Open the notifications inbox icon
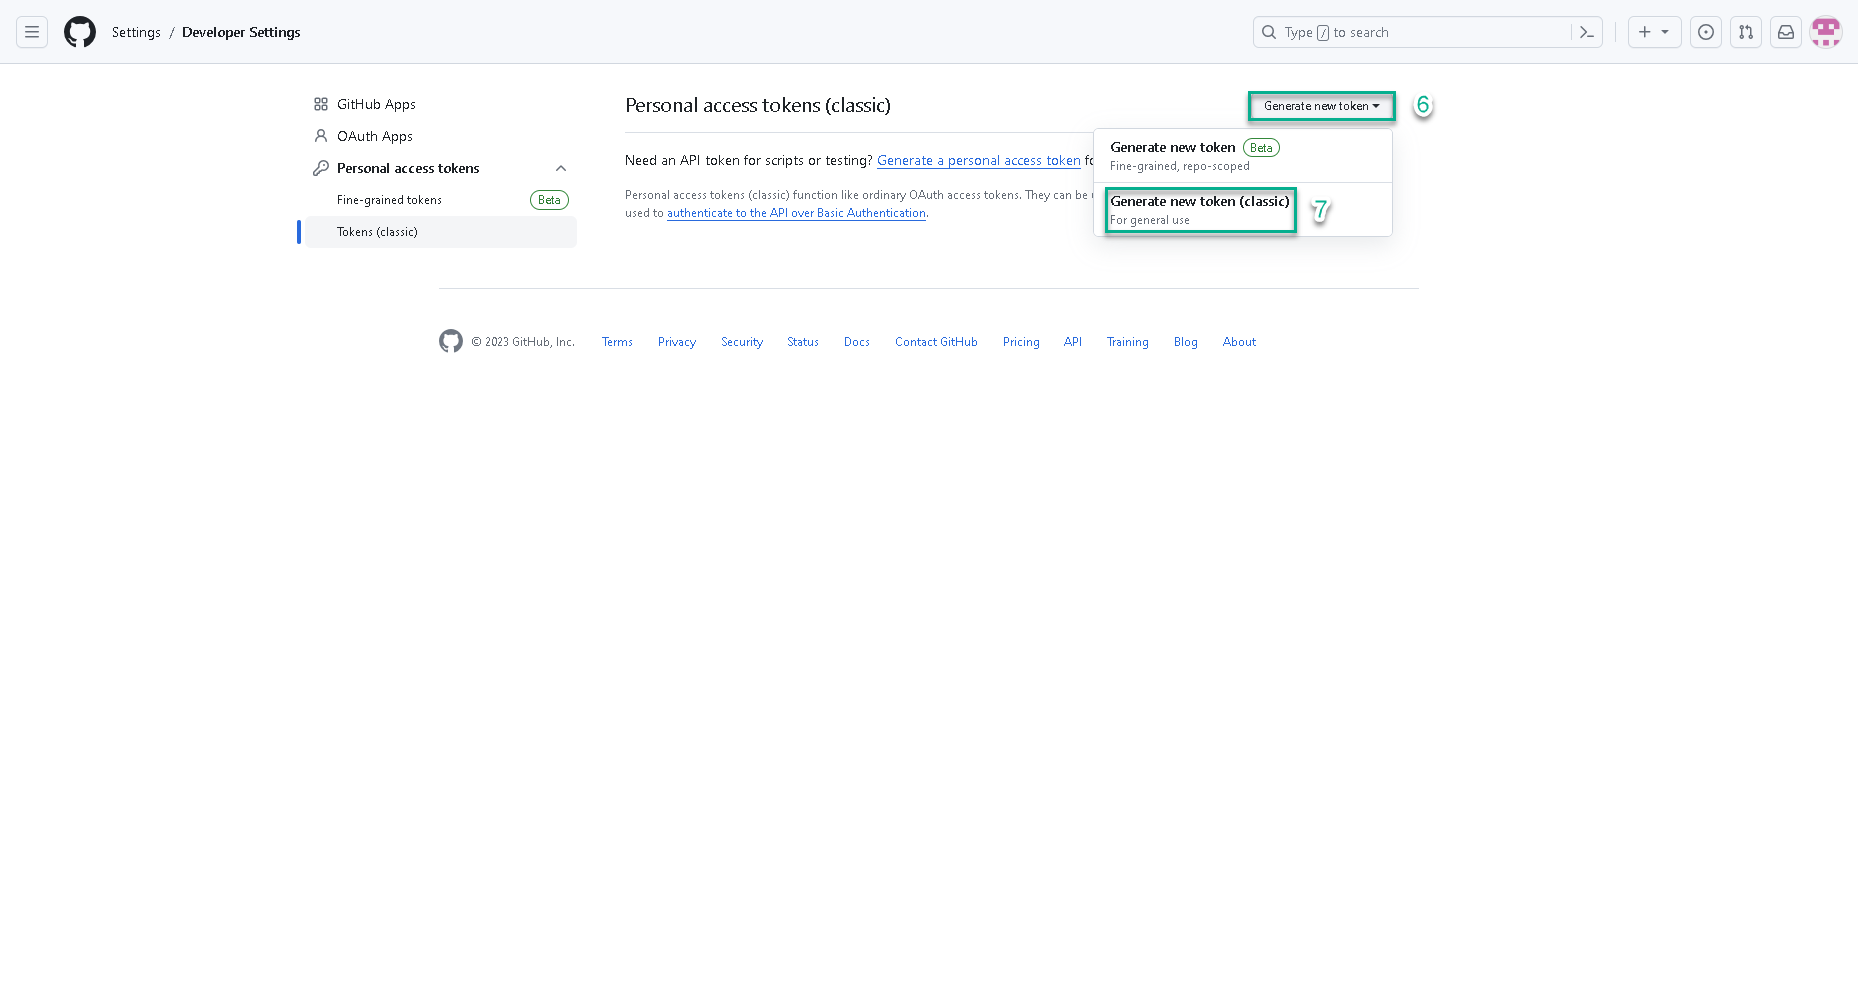This screenshot has height=1003, width=1858. coord(1786,32)
